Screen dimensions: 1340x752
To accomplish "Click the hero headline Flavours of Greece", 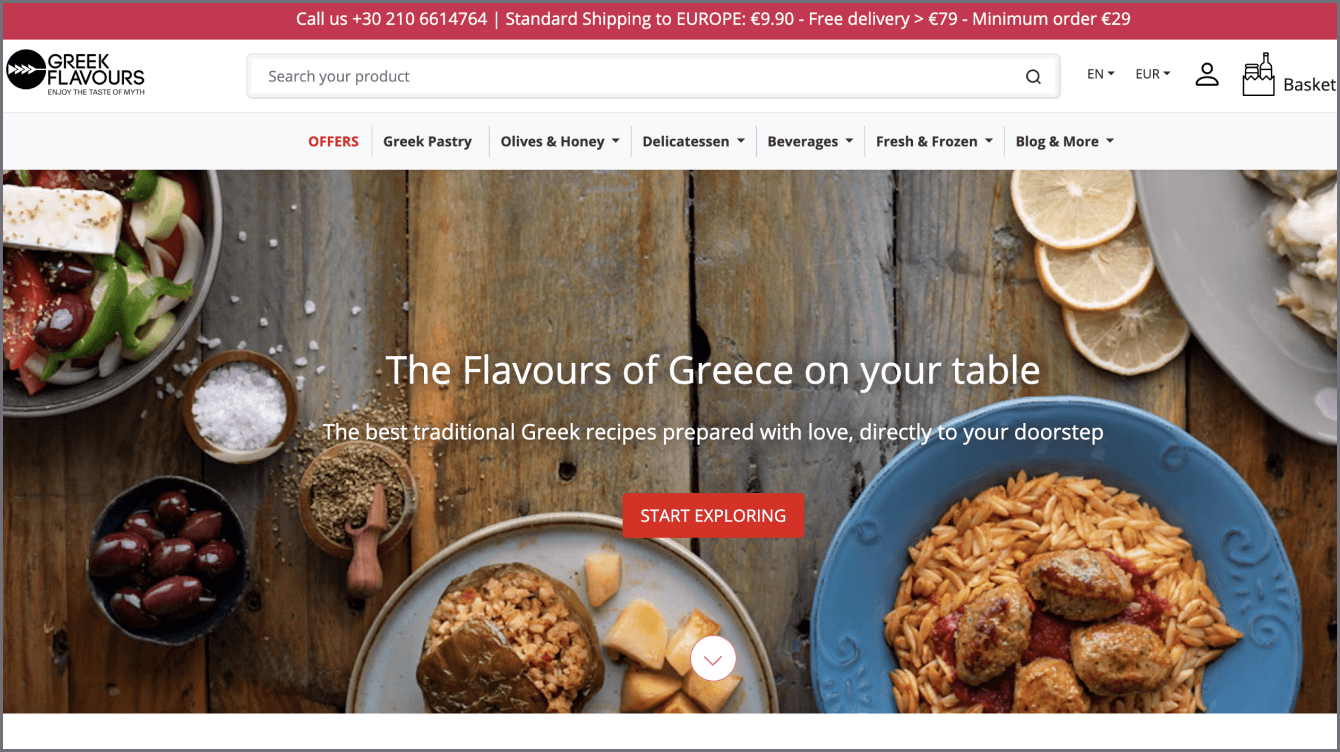I will coord(713,370).
